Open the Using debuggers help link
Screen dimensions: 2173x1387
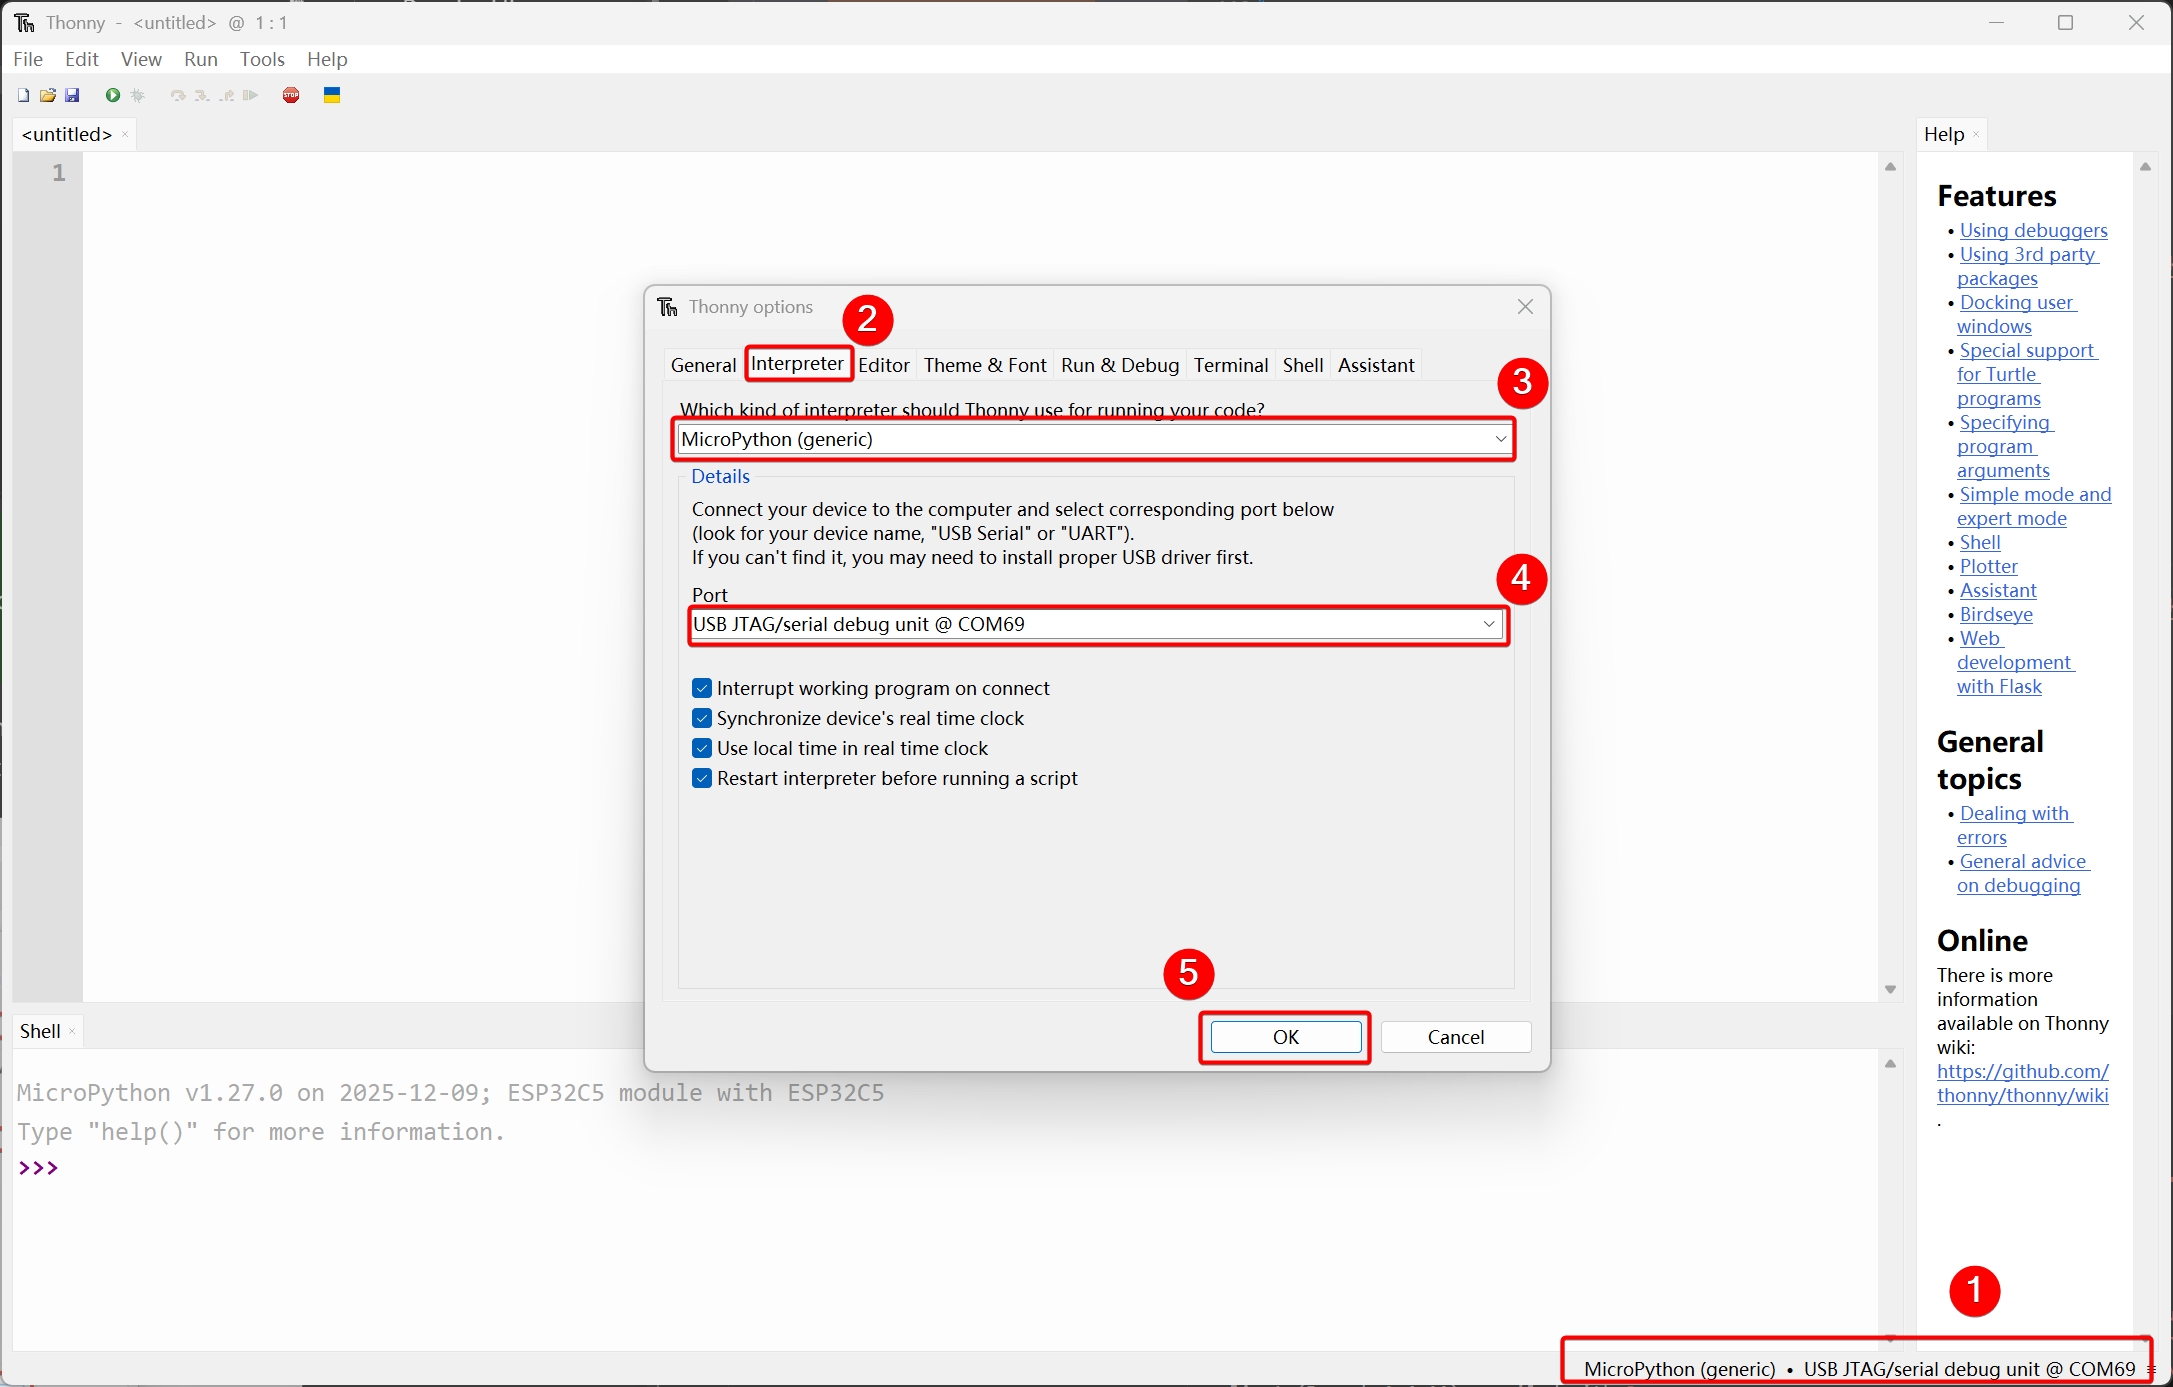2033,230
